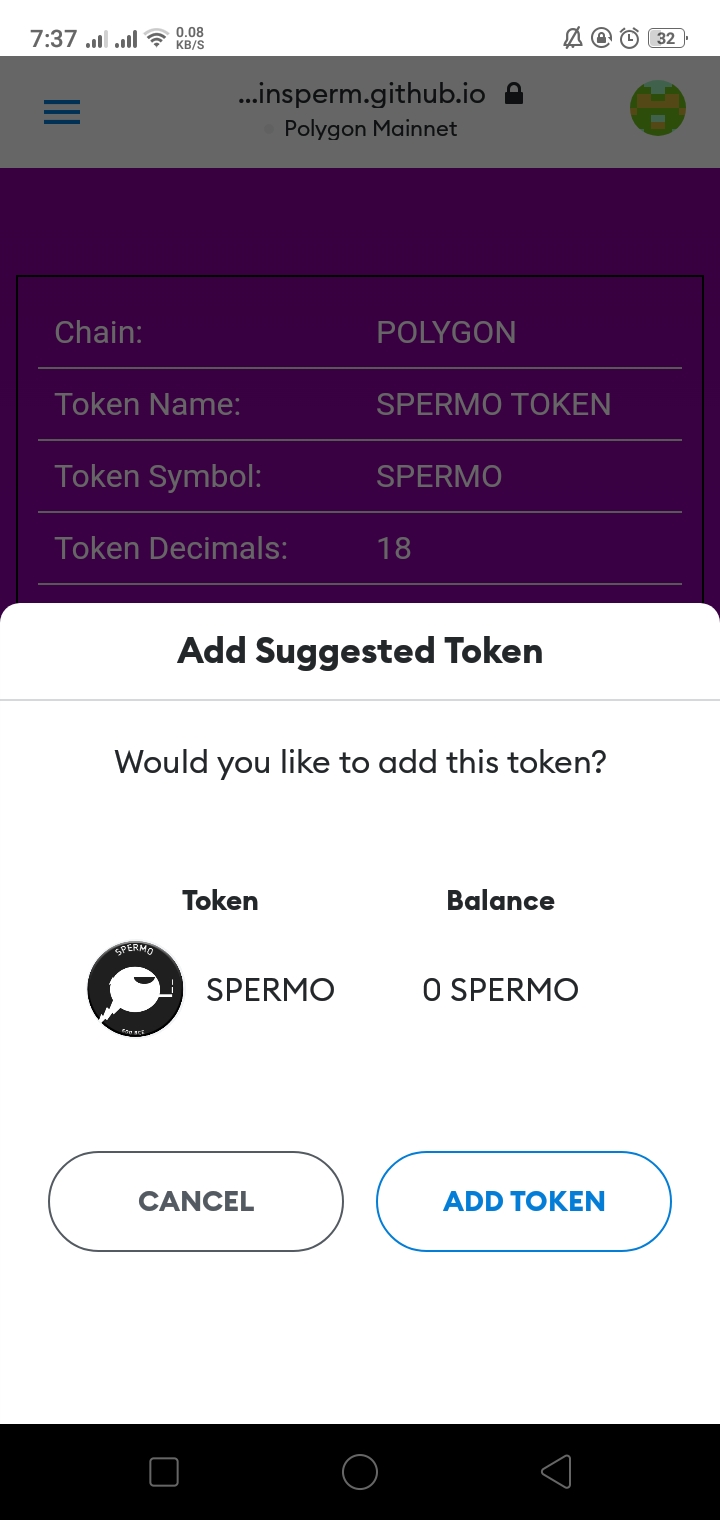The height and width of the screenshot is (1520, 720).
Task: Tap the 0 SPERMO balance text
Action: click(x=500, y=990)
